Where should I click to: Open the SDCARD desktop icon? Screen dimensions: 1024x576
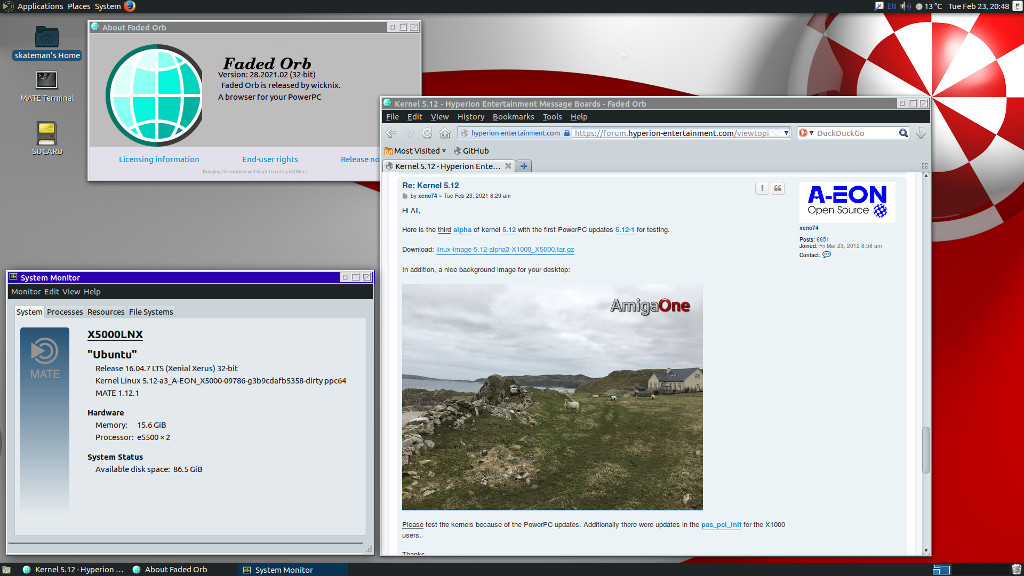[x=46, y=138]
